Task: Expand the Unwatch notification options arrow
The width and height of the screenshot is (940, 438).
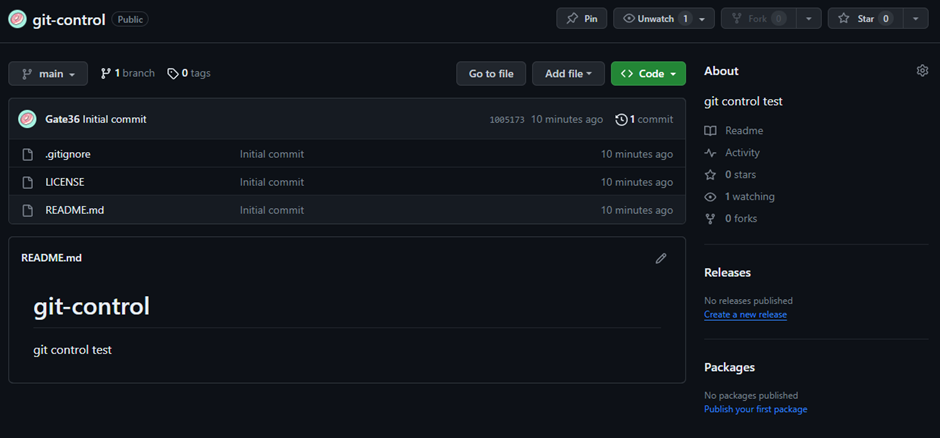Action: [x=703, y=19]
